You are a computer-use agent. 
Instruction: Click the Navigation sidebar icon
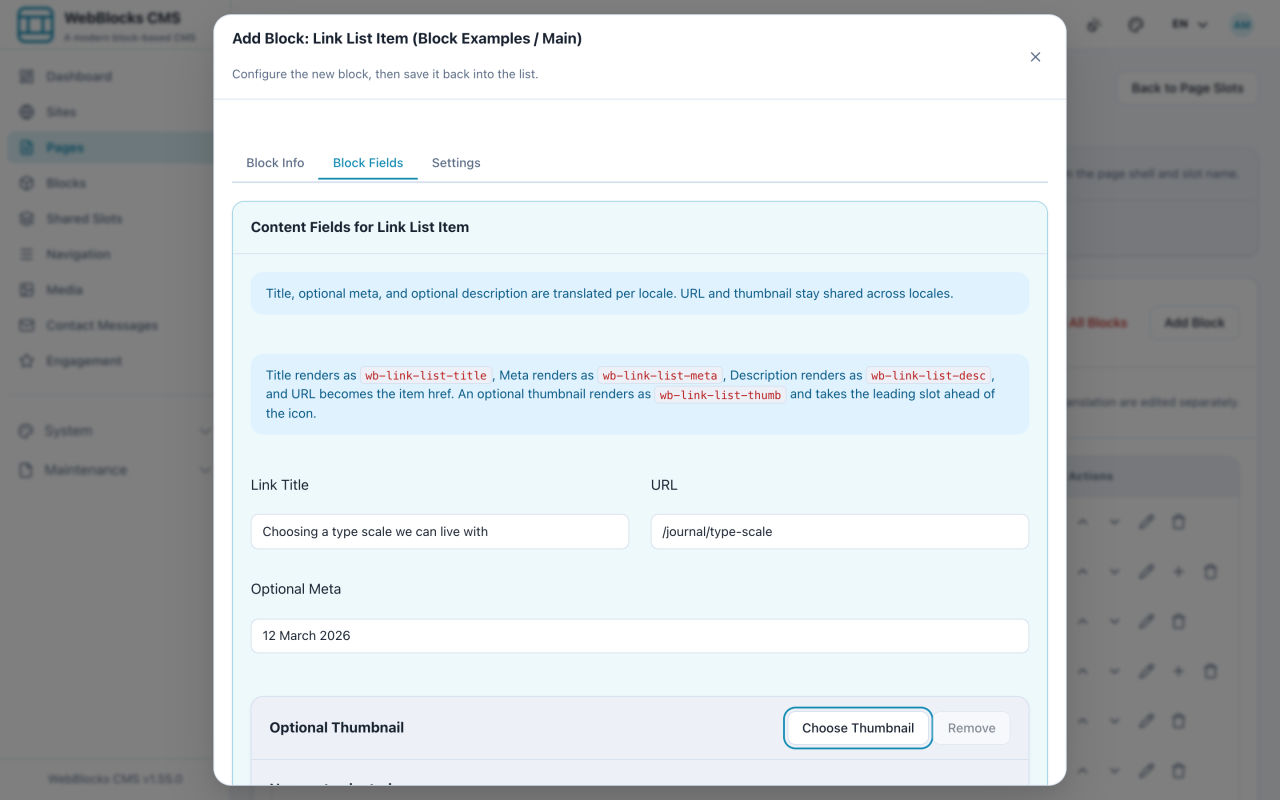27,254
